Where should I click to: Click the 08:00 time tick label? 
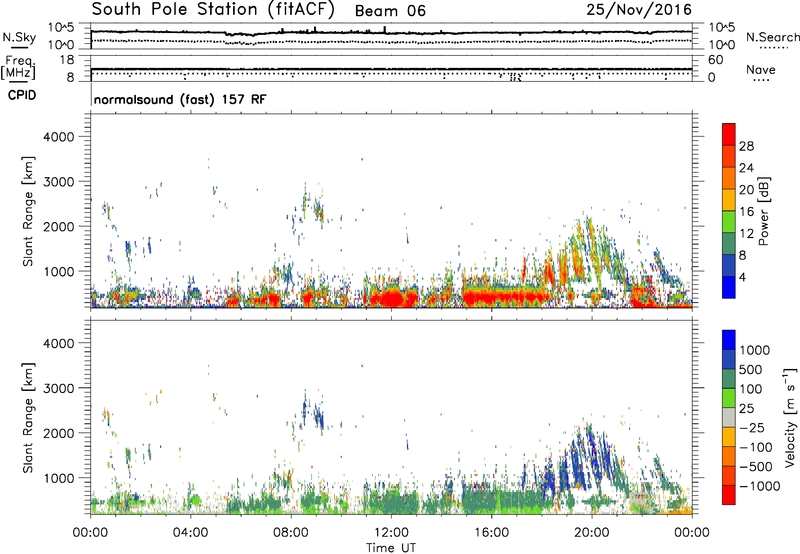pyautogui.click(x=291, y=533)
